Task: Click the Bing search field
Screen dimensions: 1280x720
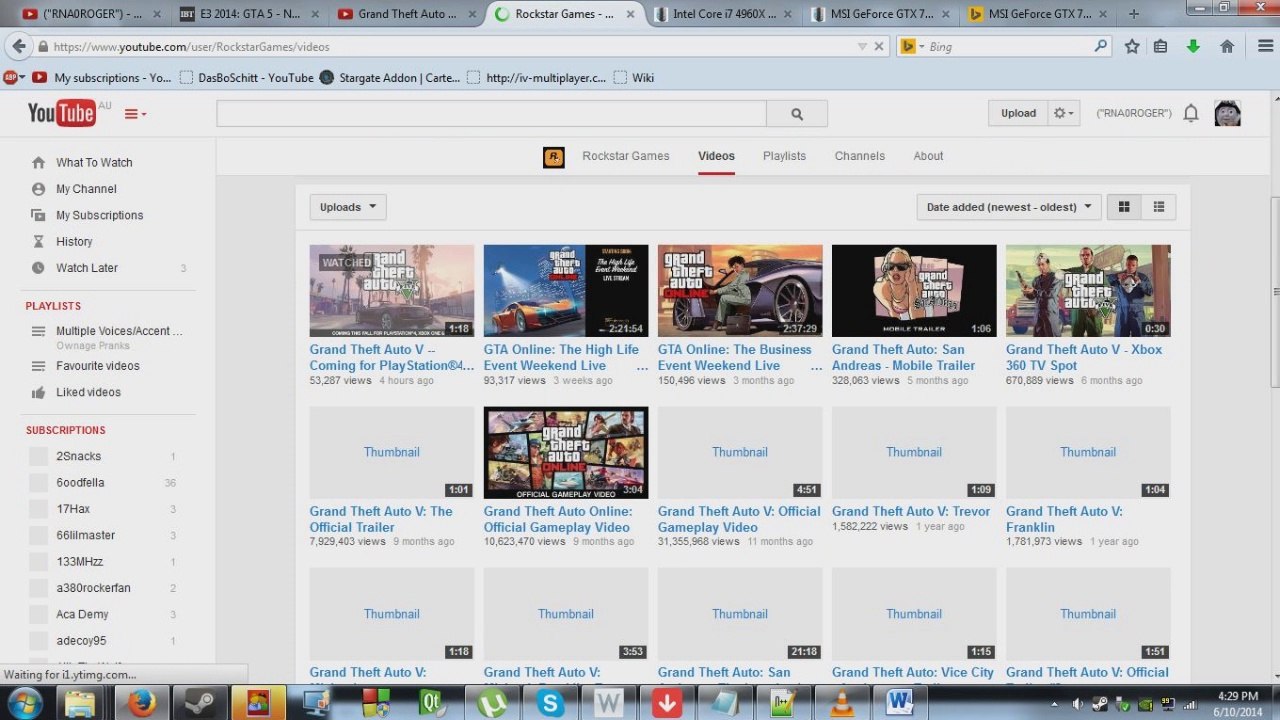Action: tap(1007, 46)
